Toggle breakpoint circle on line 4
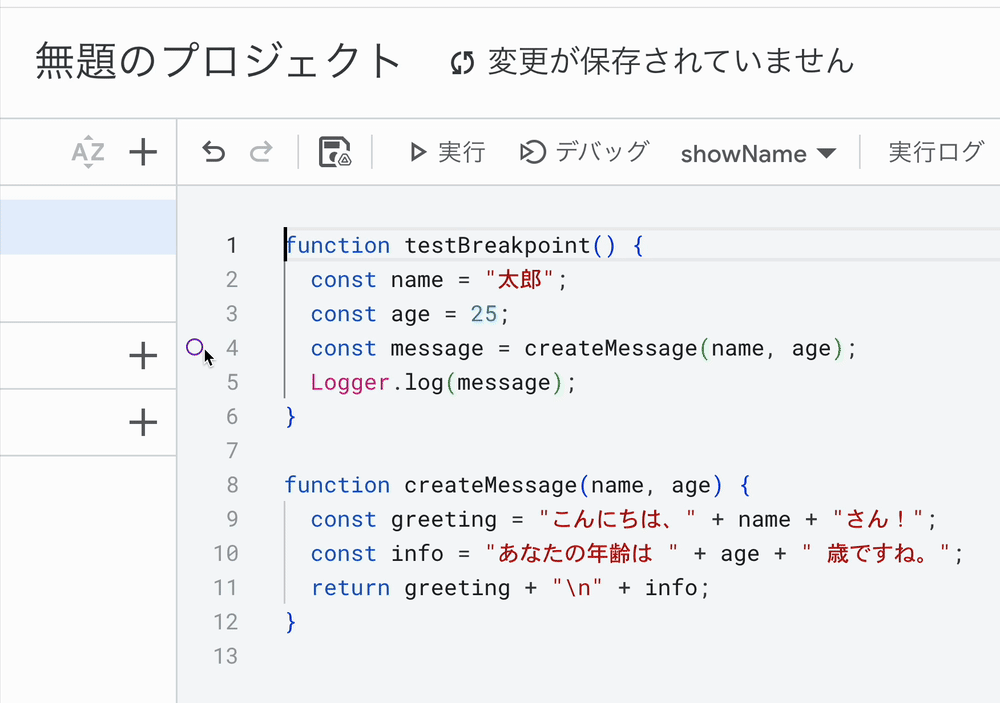The image size is (1000, 703). pyautogui.click(x=195, y=347)
